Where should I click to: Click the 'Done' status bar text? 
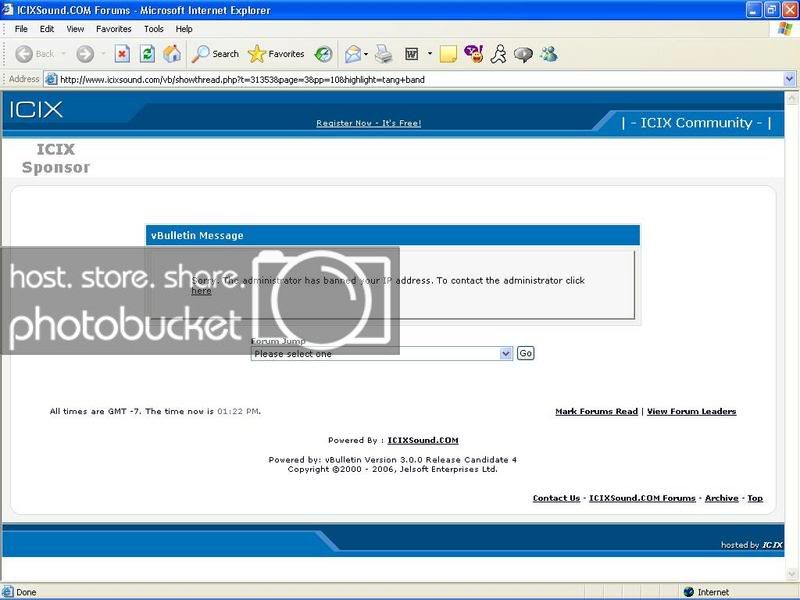click(26, 592)
